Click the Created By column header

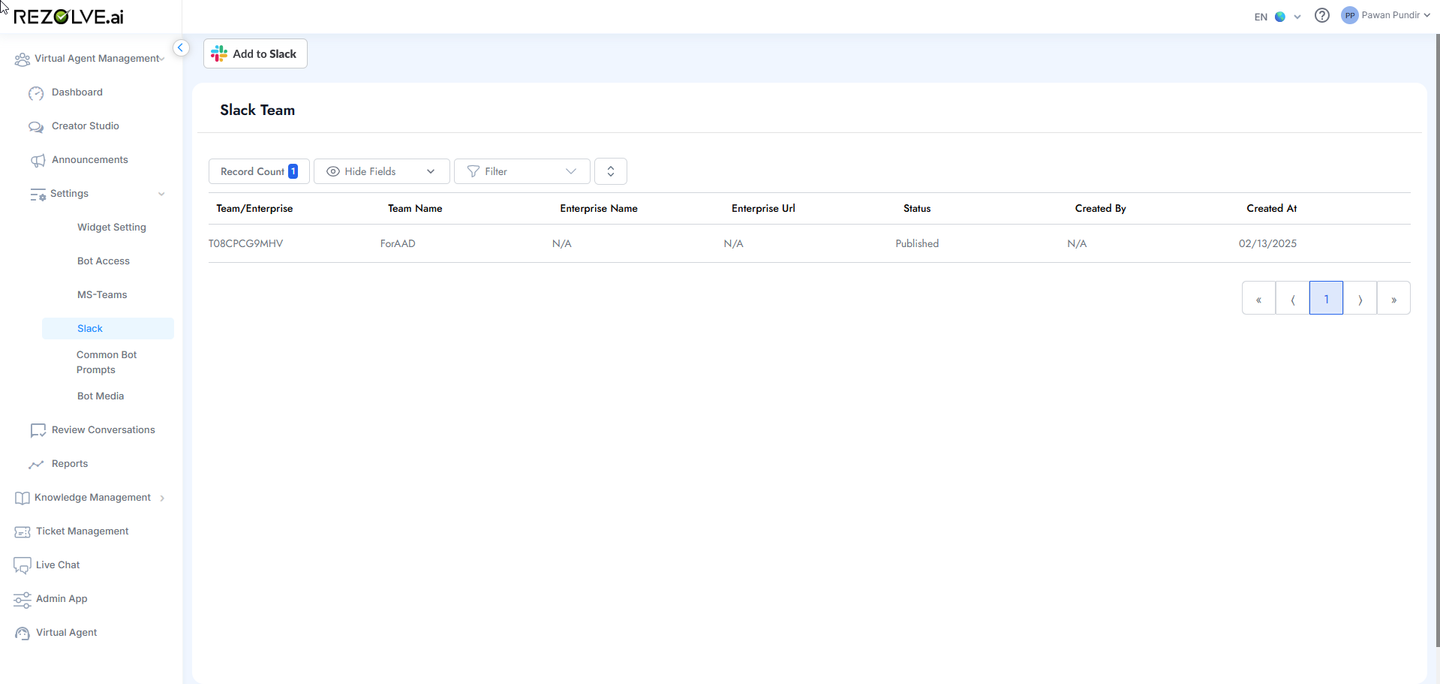click(x=1101, y=209)
